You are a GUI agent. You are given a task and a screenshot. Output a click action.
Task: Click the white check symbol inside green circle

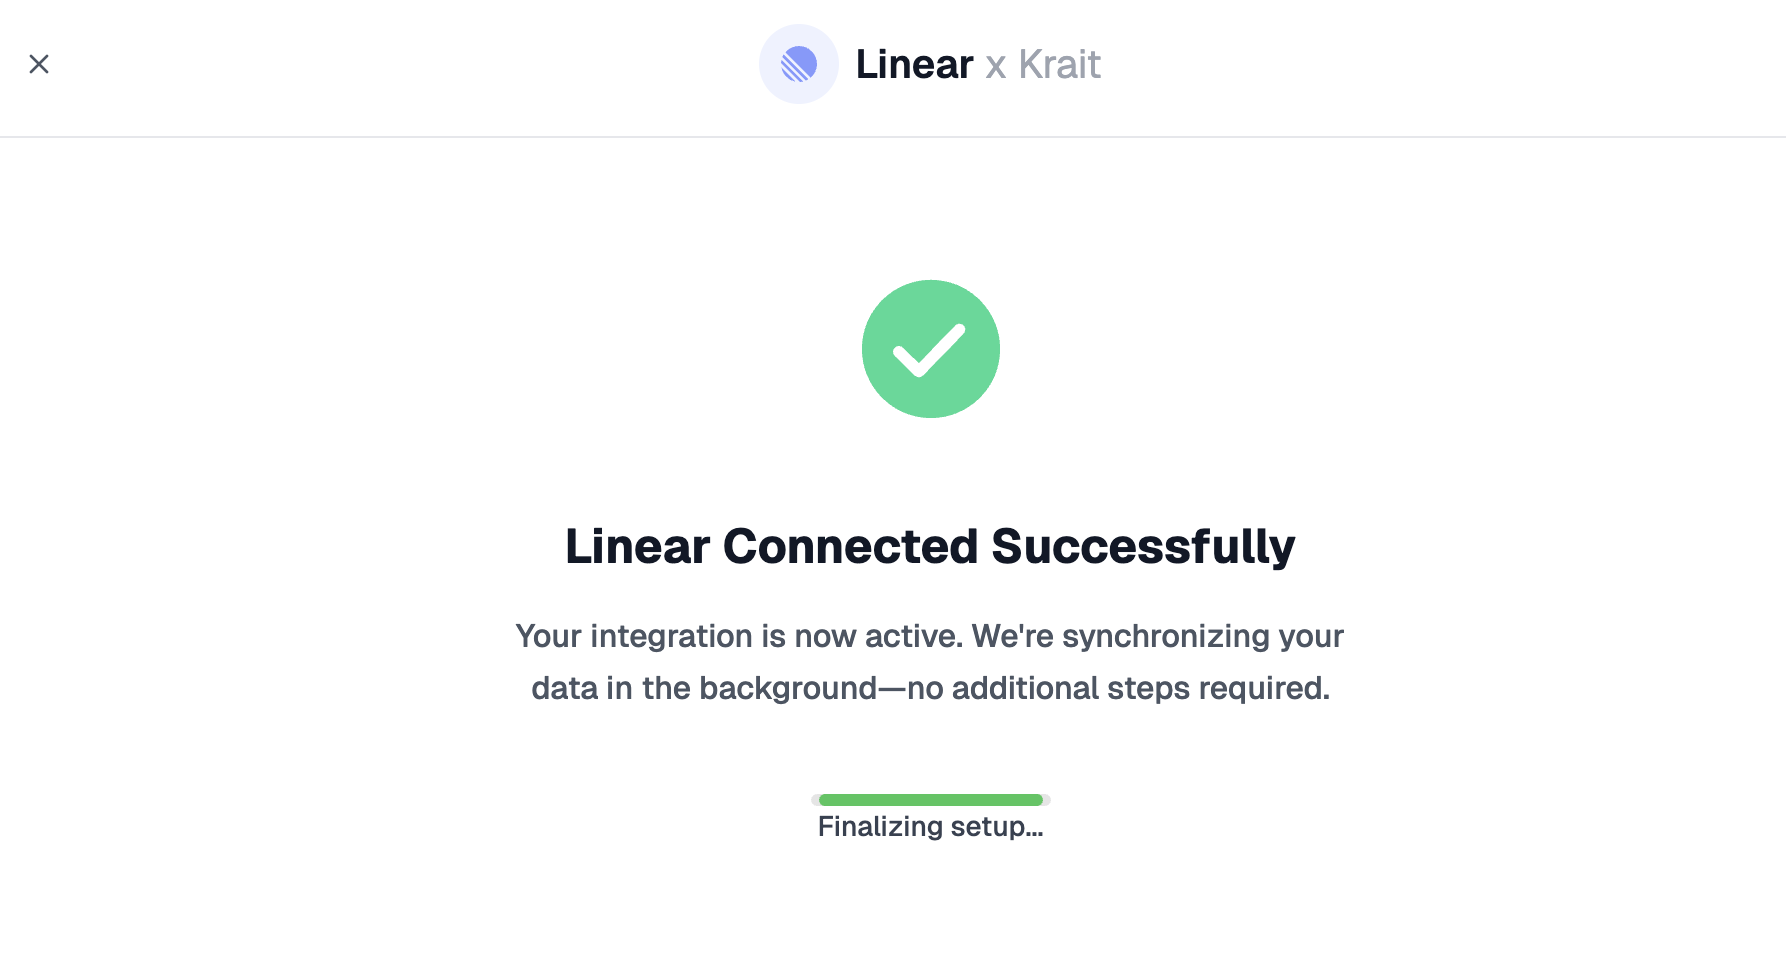pos(930,348)
